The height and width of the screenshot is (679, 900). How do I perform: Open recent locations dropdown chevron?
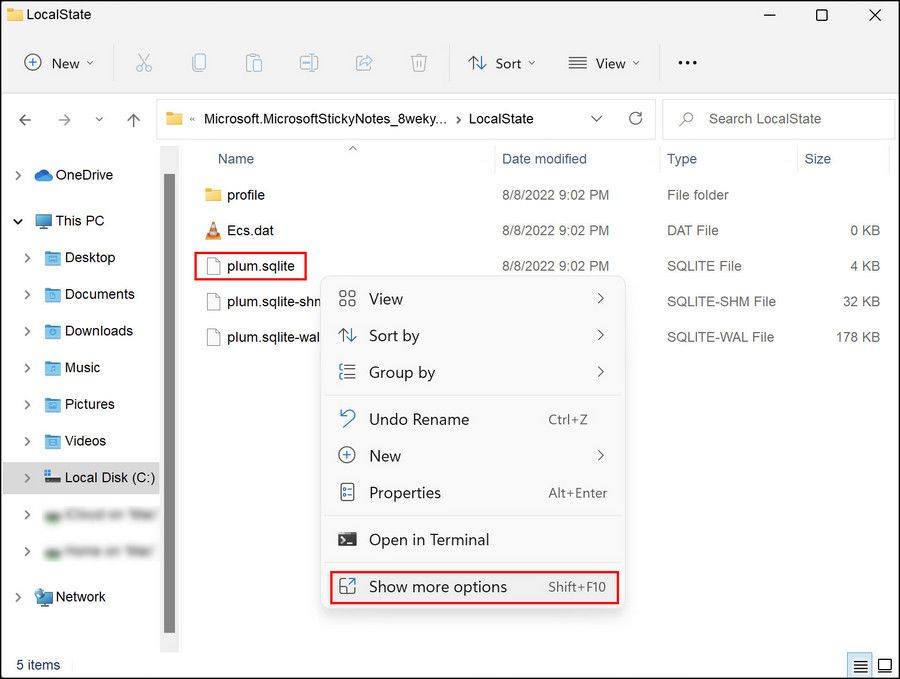[99, 119]
